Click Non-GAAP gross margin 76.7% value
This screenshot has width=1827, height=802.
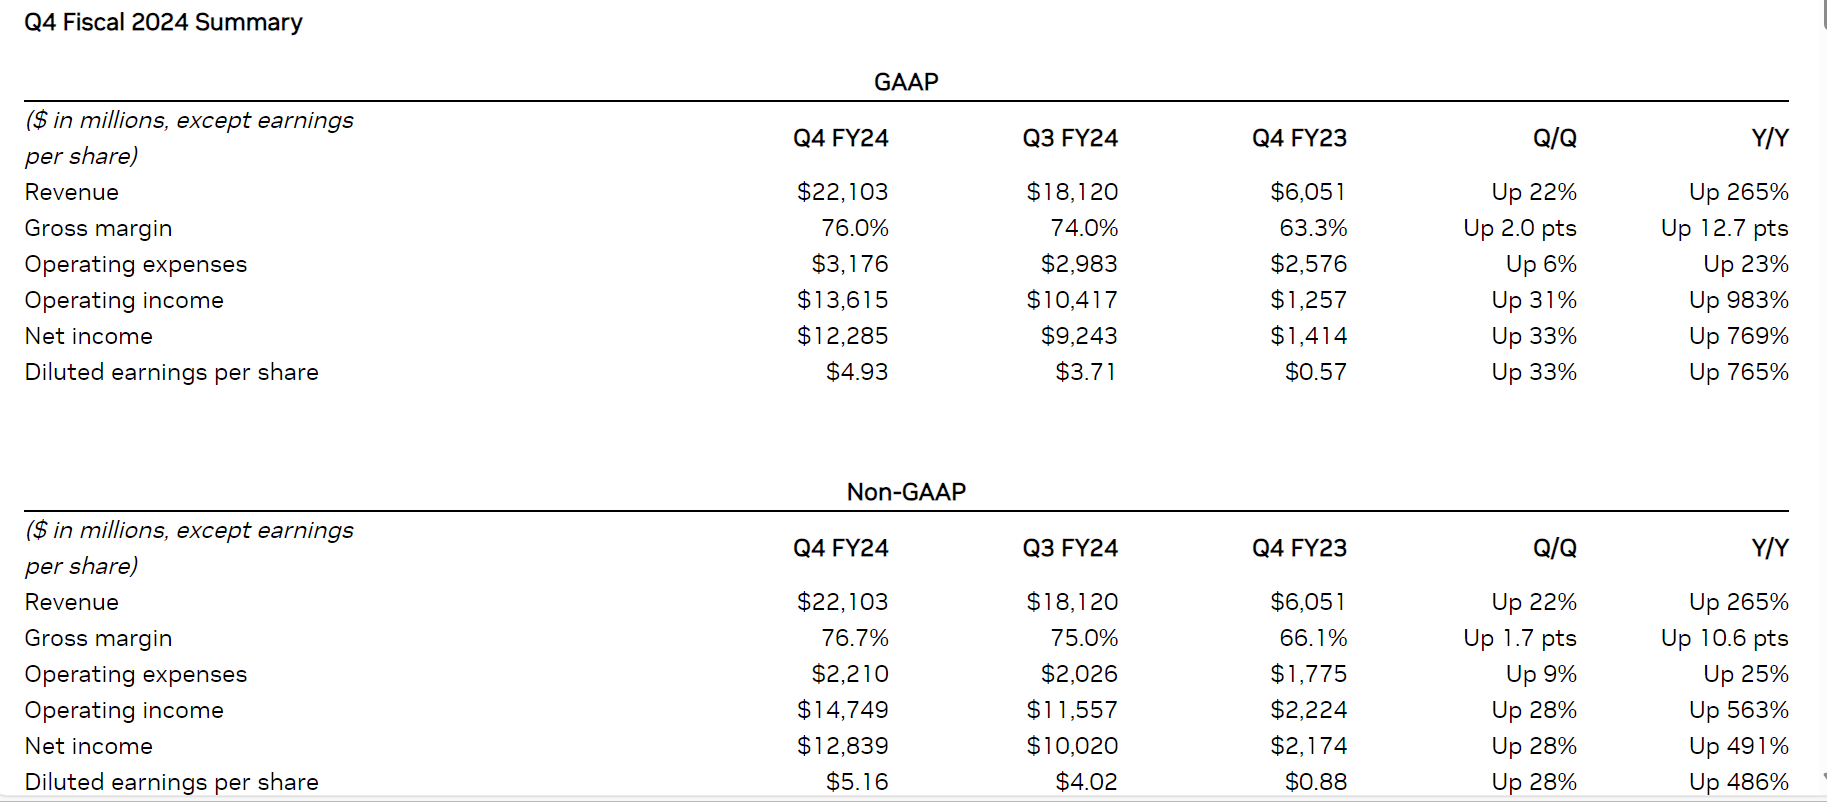coord(855,638)
